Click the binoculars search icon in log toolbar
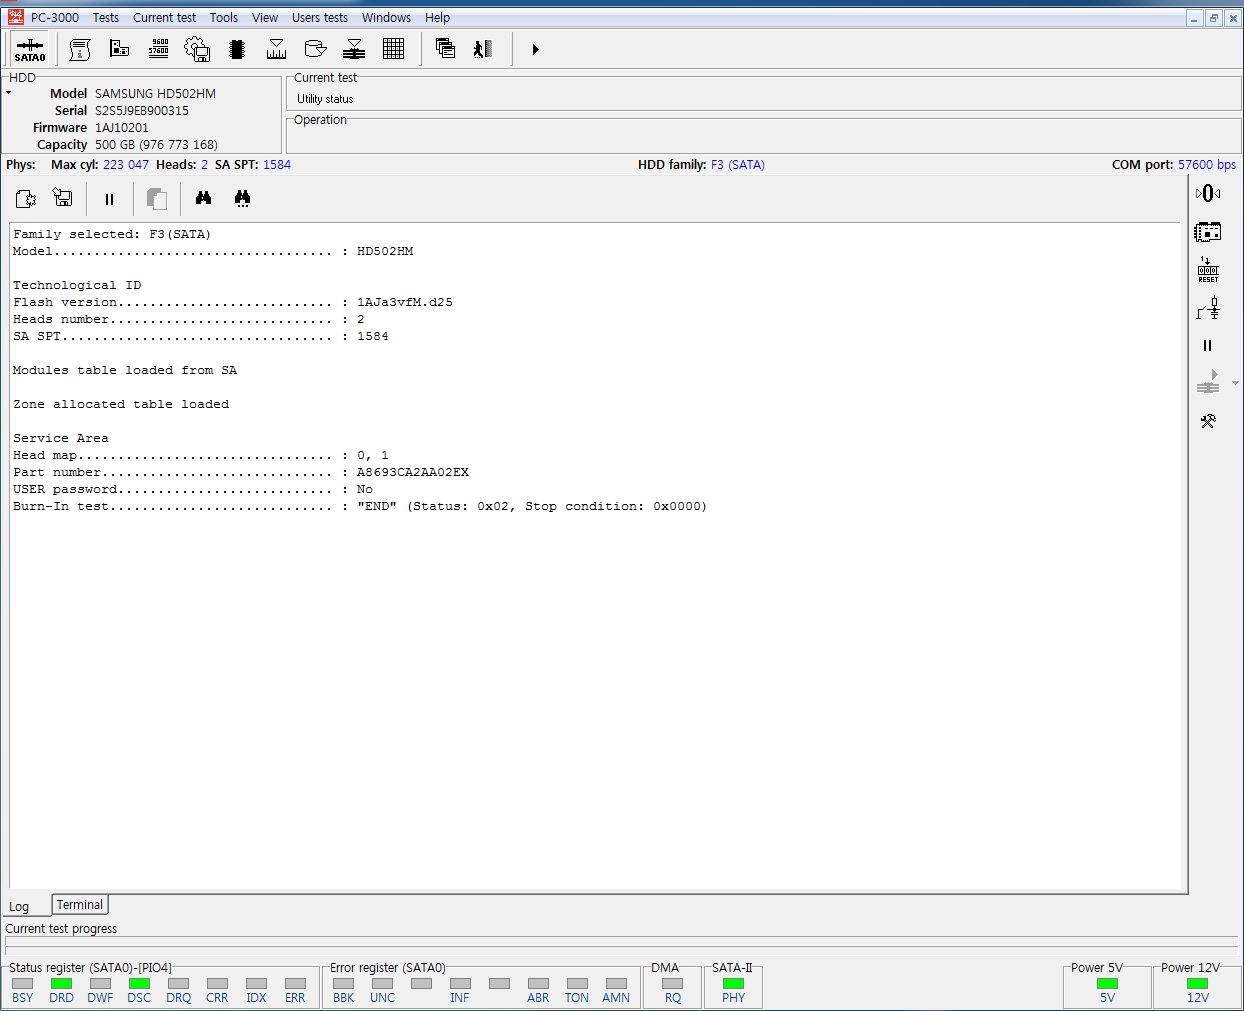The image size is (1244, 1011). pyautogui.click(x=204, y=199)
